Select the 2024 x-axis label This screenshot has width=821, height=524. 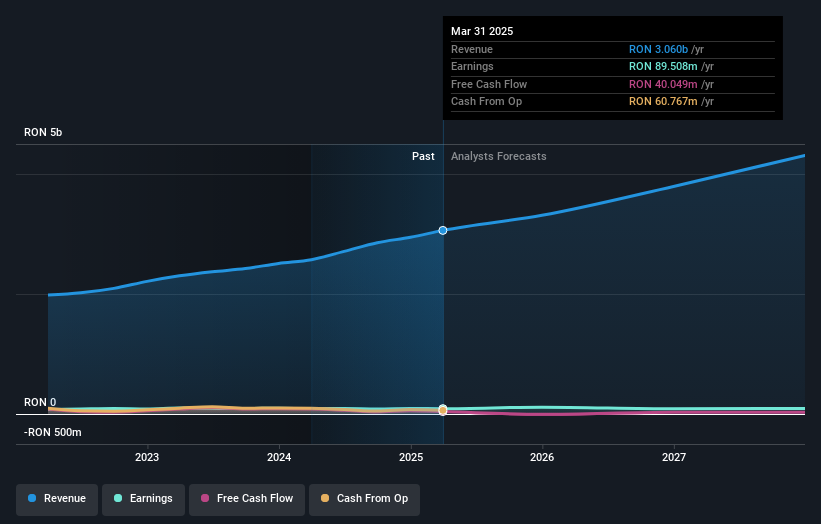point(279,457)
